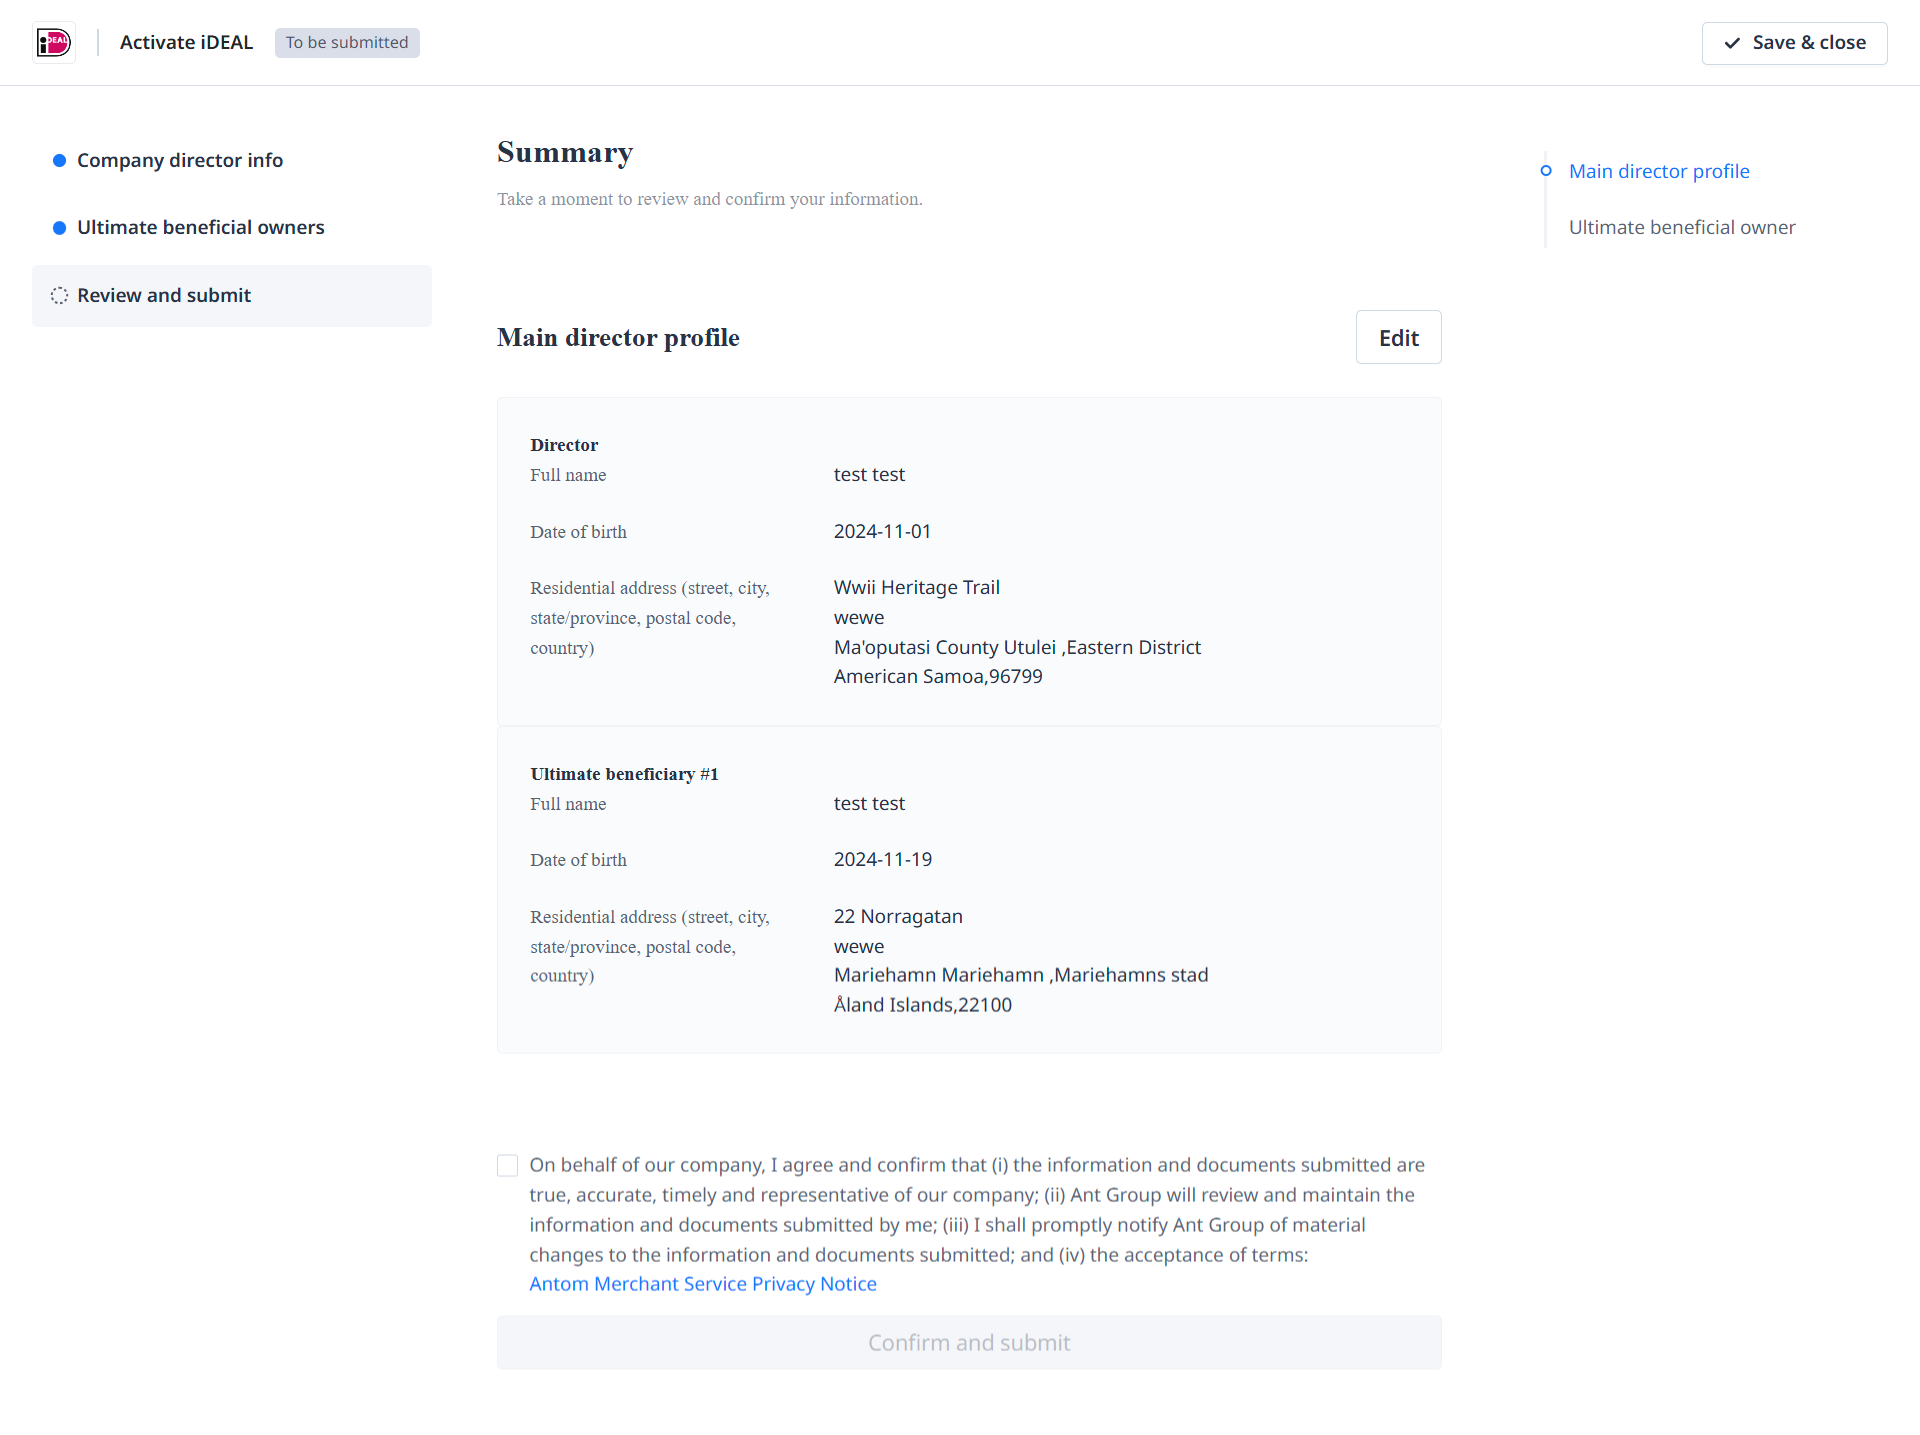Select the Review and submit step
The height and width of the screenshot is (1435, 1920).
click(164, 296)
